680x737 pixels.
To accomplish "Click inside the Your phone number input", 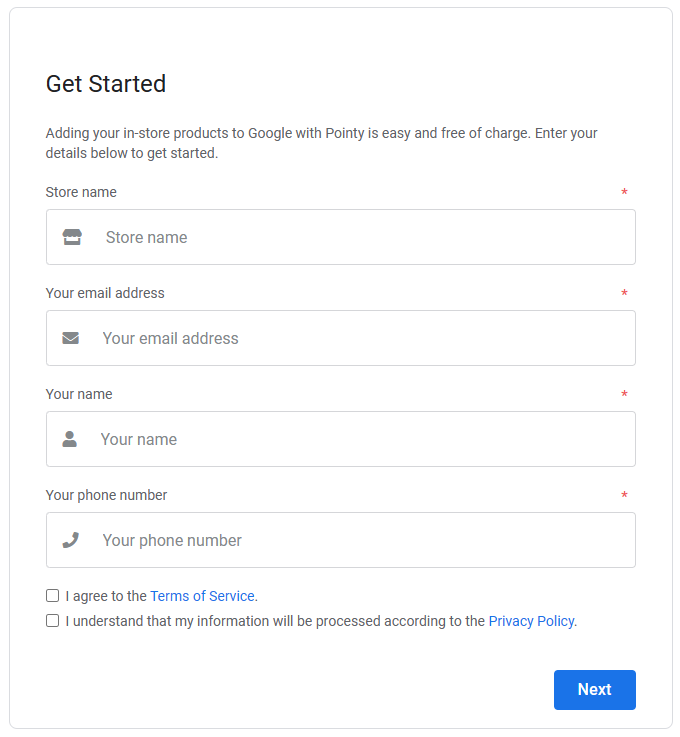I will (x=360, y=540).
